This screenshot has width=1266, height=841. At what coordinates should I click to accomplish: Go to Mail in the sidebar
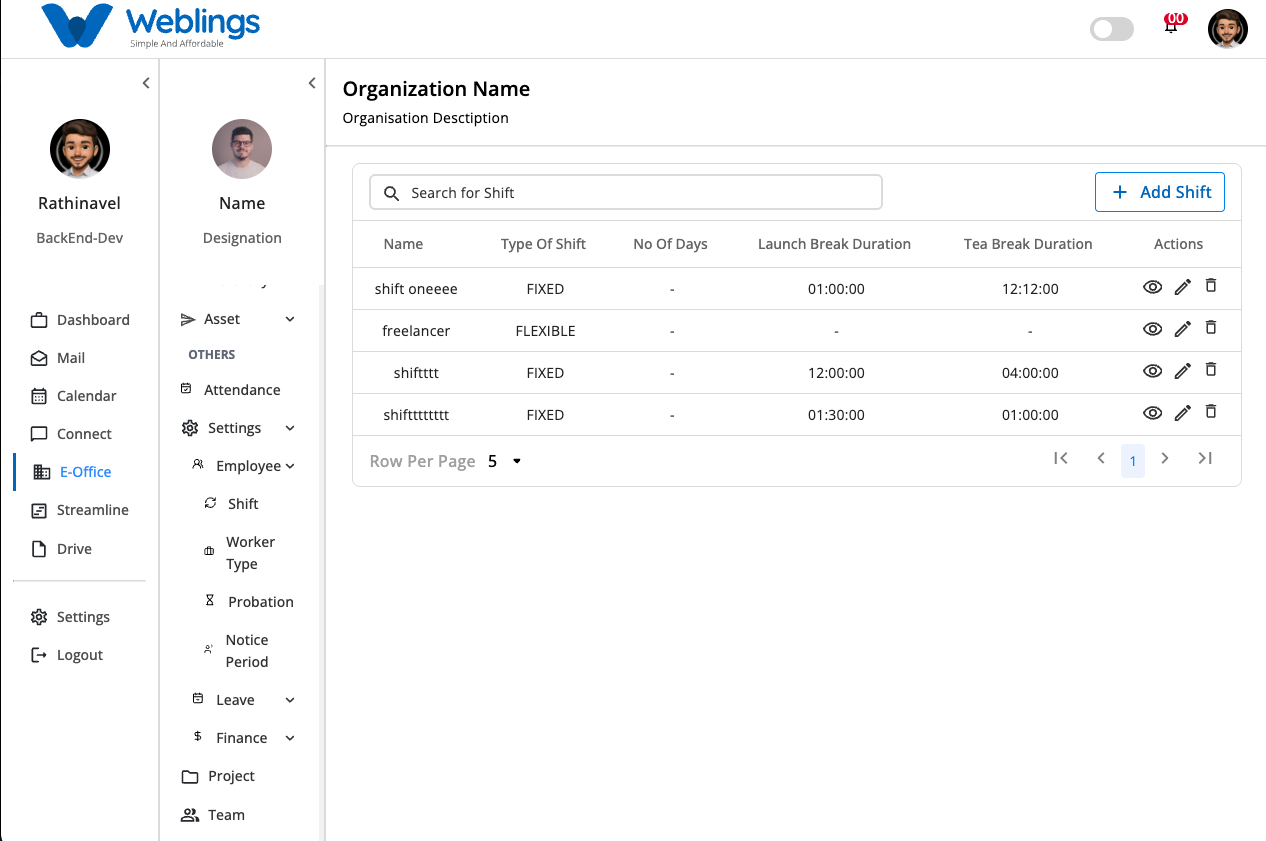[58, 358]
